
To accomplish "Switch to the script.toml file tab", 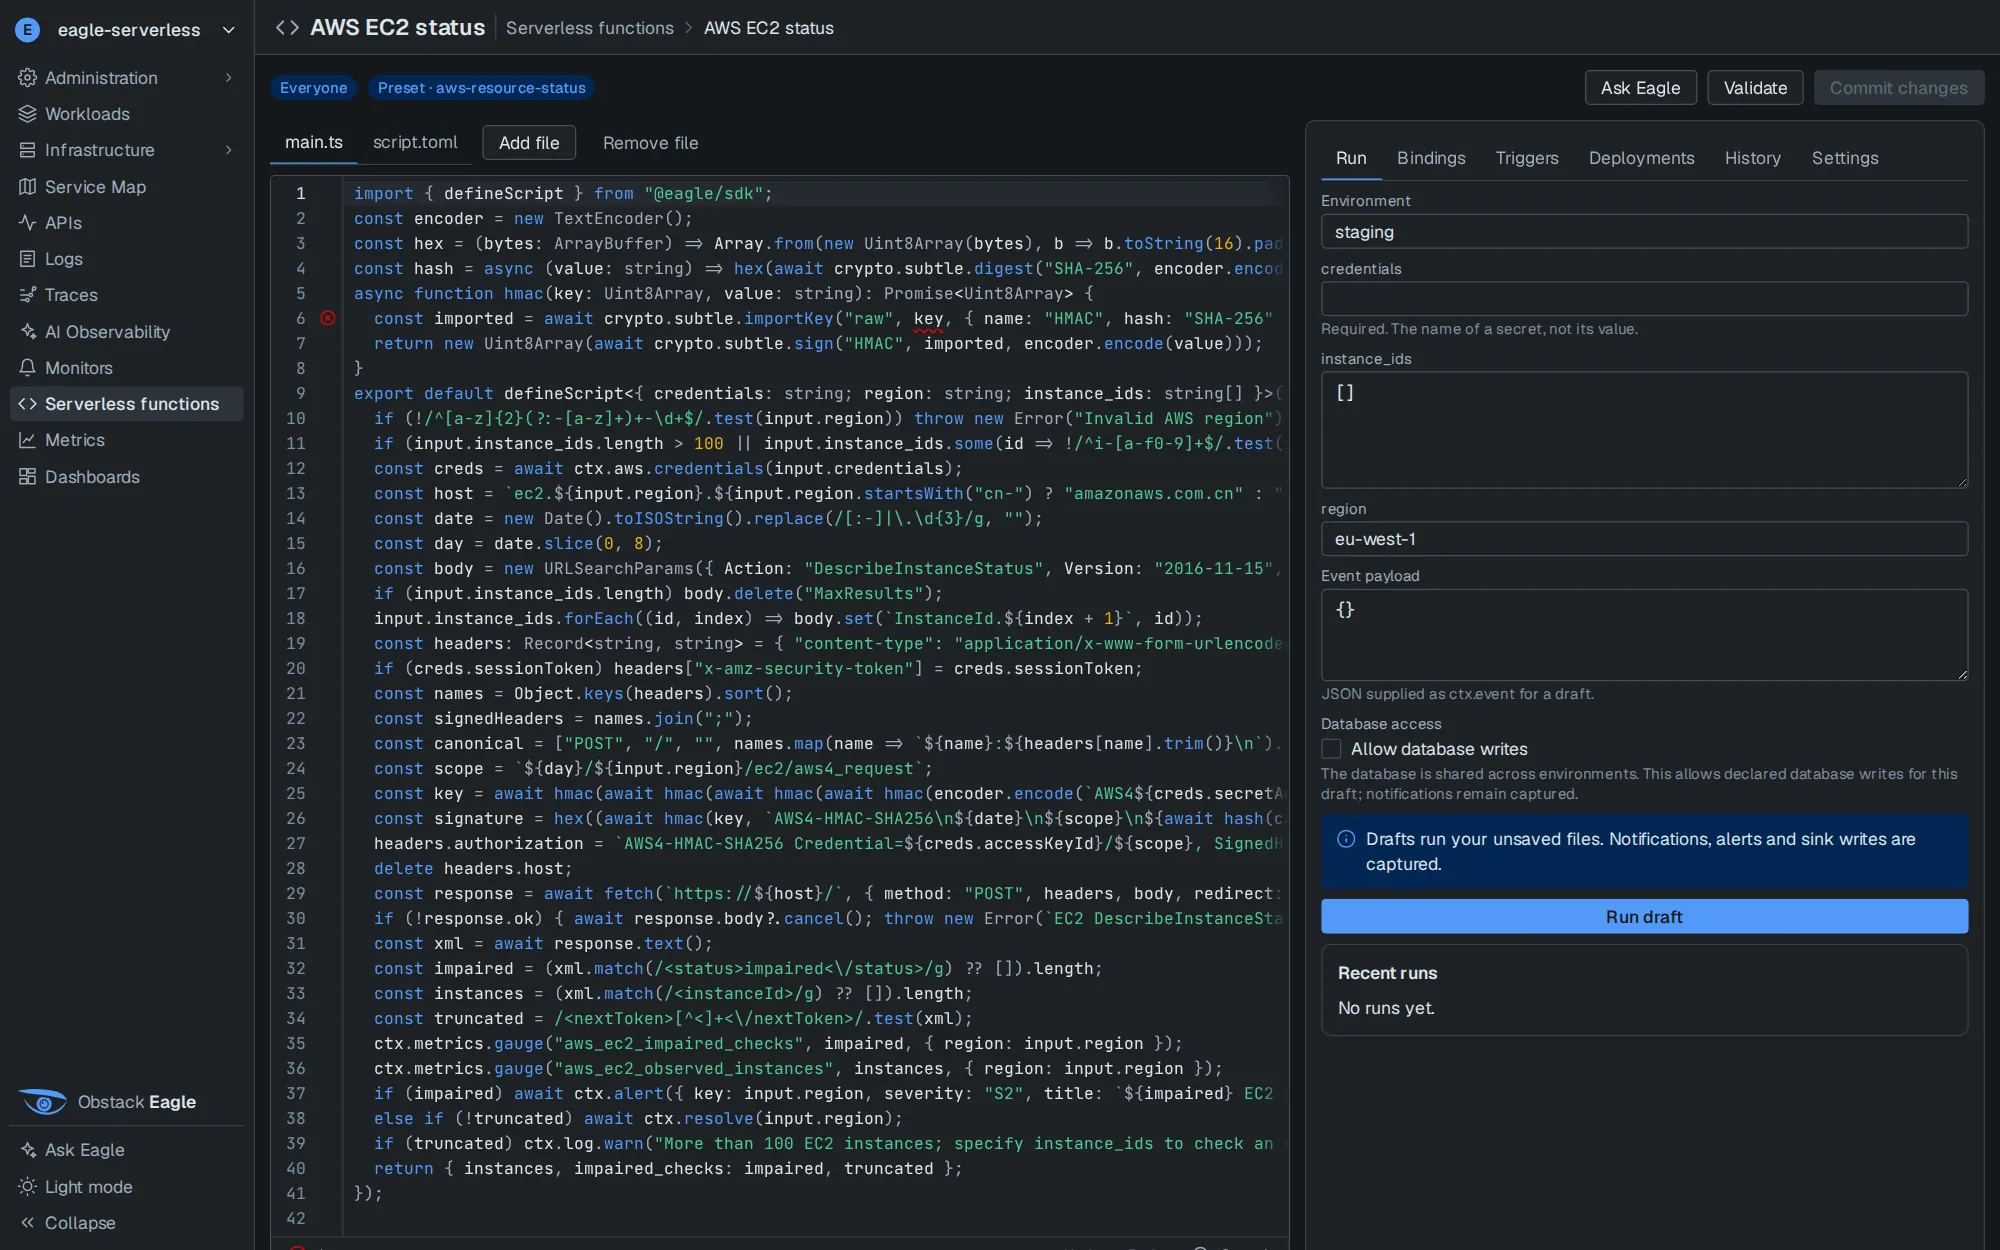I will click(x=415, y=142).
